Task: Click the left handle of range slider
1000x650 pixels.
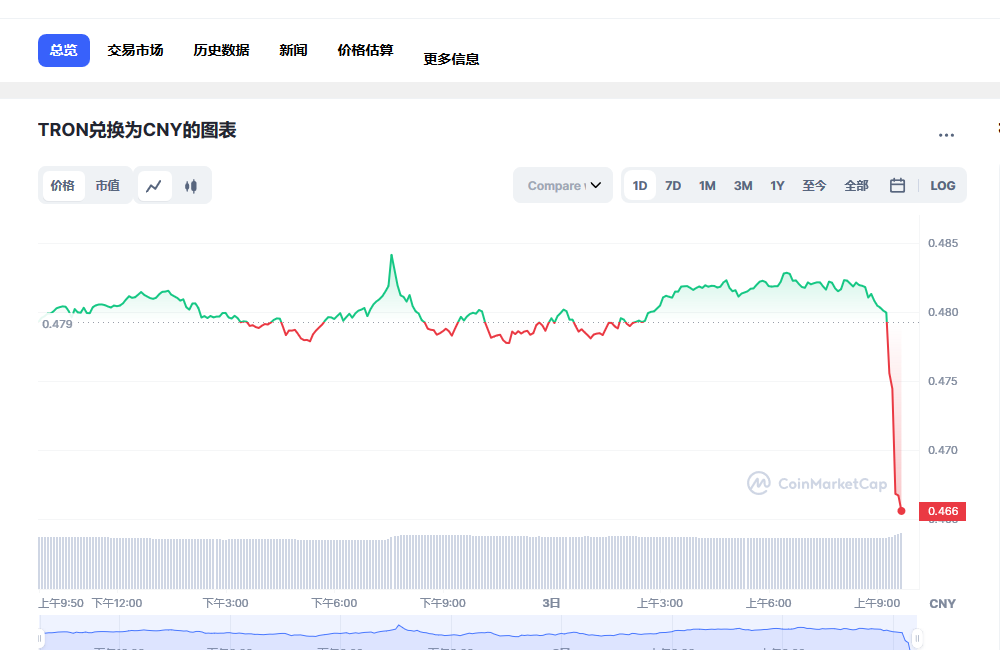Action: coord(40,638)
